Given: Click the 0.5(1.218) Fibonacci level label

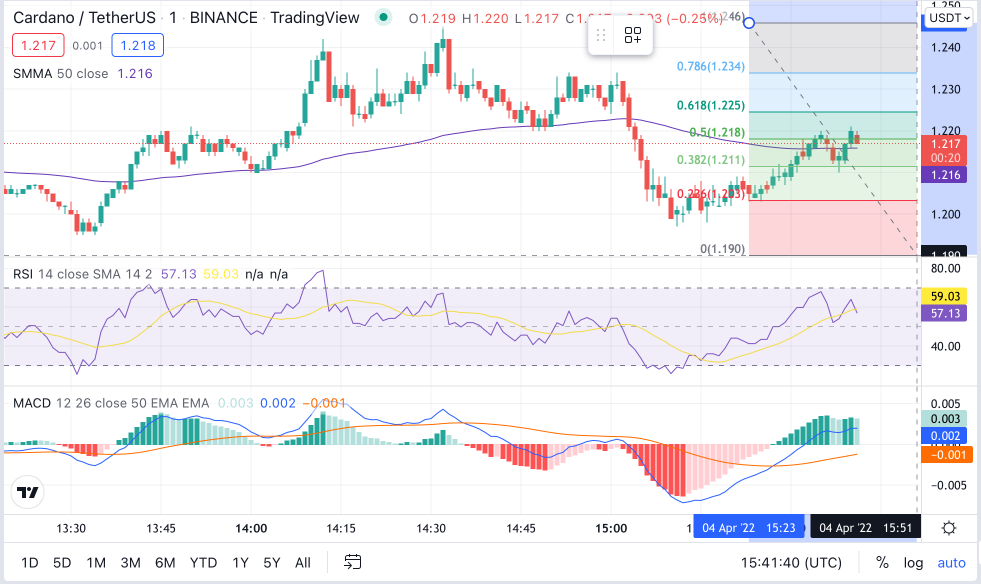Looking at the screenshot, I should [x=717, y=132].
